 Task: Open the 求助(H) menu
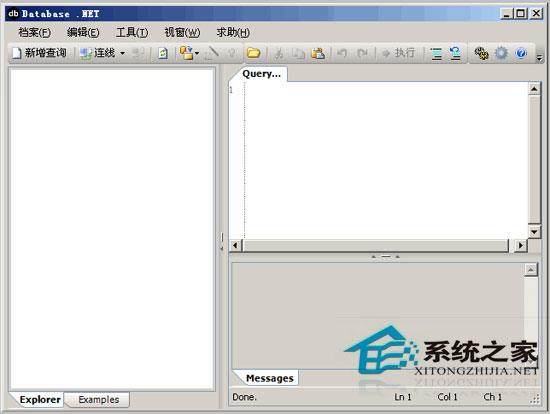coord(233,32)
